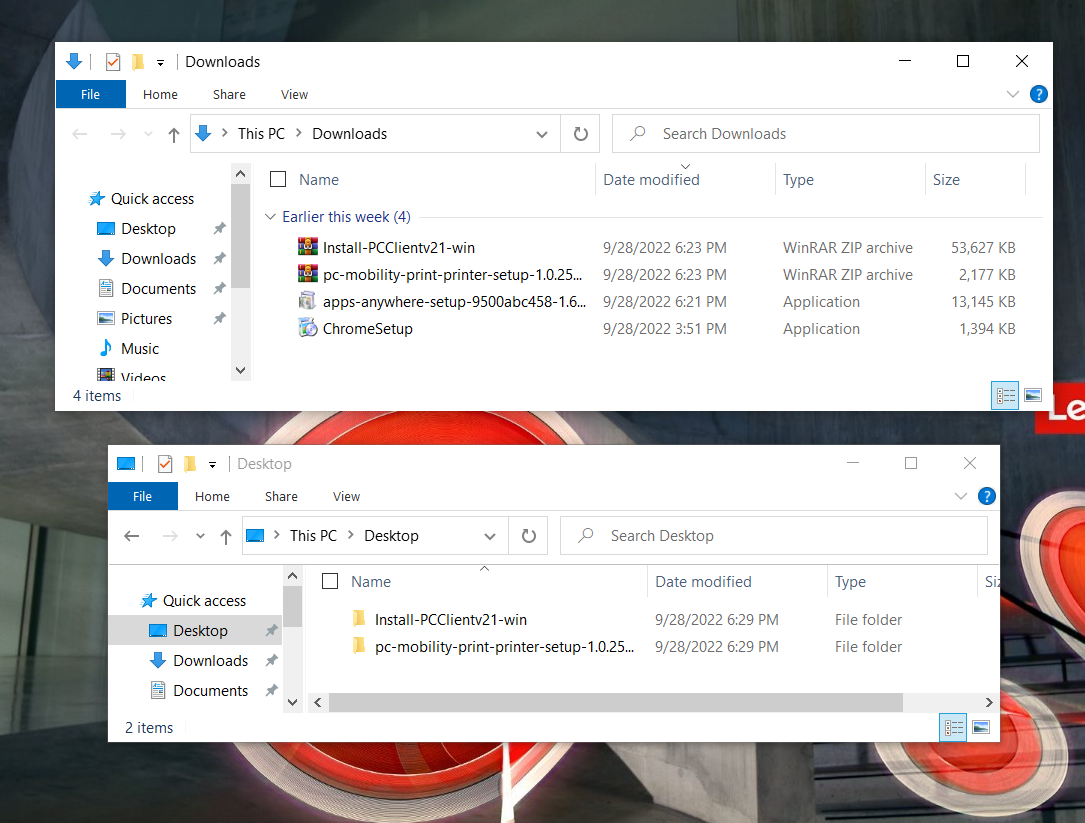Open Share tab in Downloads window
Viewport: 1085px width, 823px height.
[x=229, y=94]
